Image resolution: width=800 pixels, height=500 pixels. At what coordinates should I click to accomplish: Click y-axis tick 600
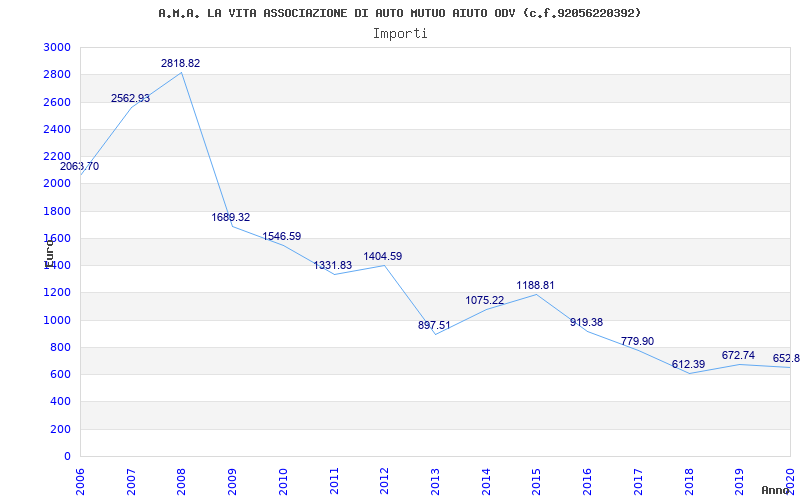pos(61,374)
